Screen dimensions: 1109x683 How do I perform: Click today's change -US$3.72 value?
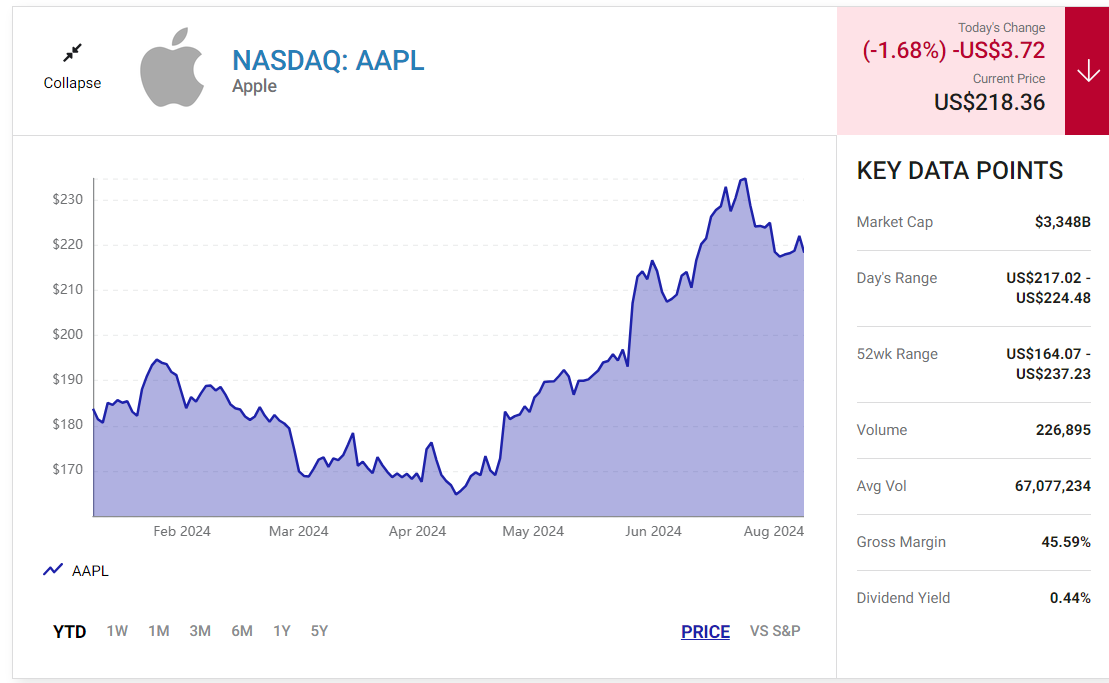(x=999, y=50)
